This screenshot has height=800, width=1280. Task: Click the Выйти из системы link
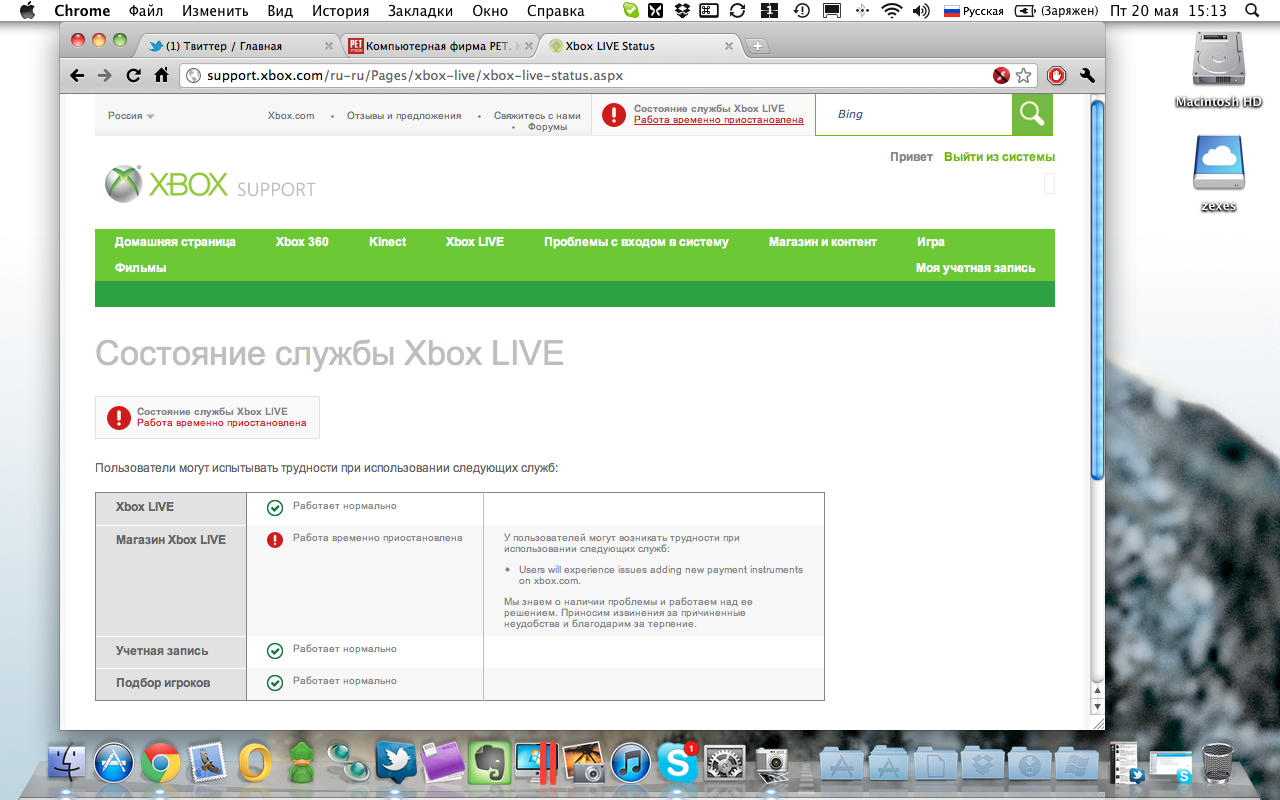point(999,157)
